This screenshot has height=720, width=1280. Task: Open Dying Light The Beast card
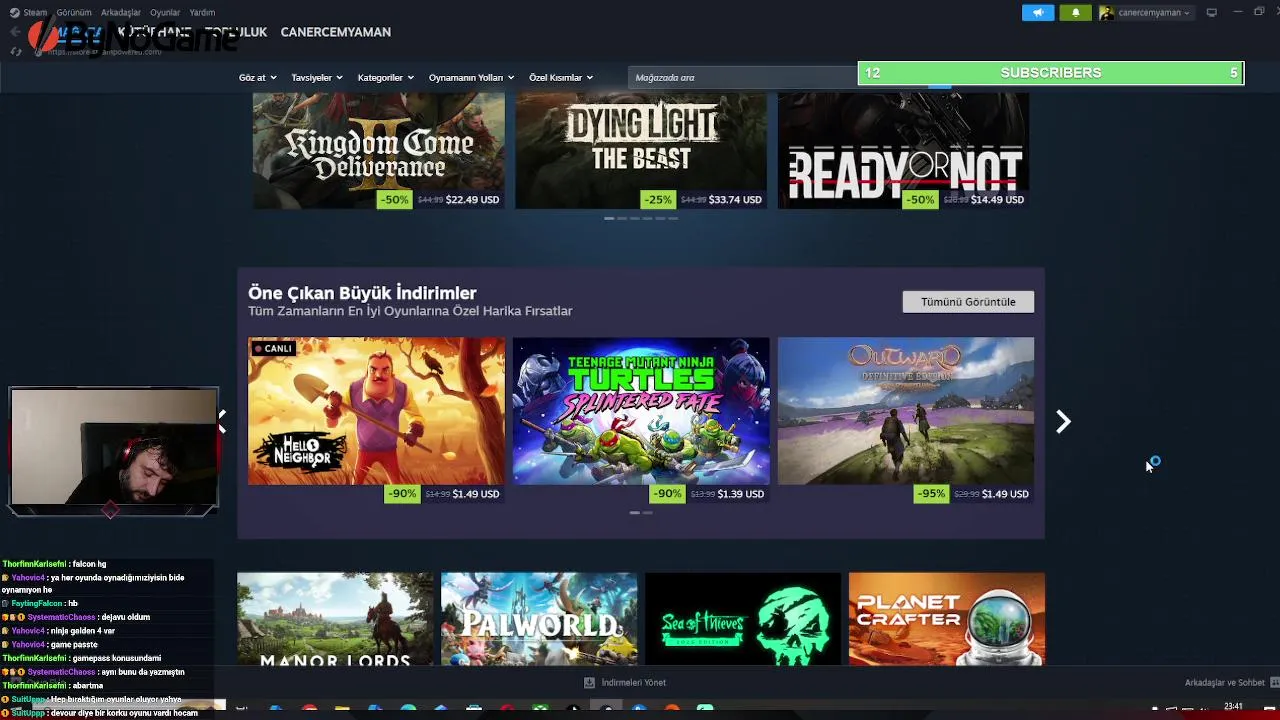coord(641,150)
